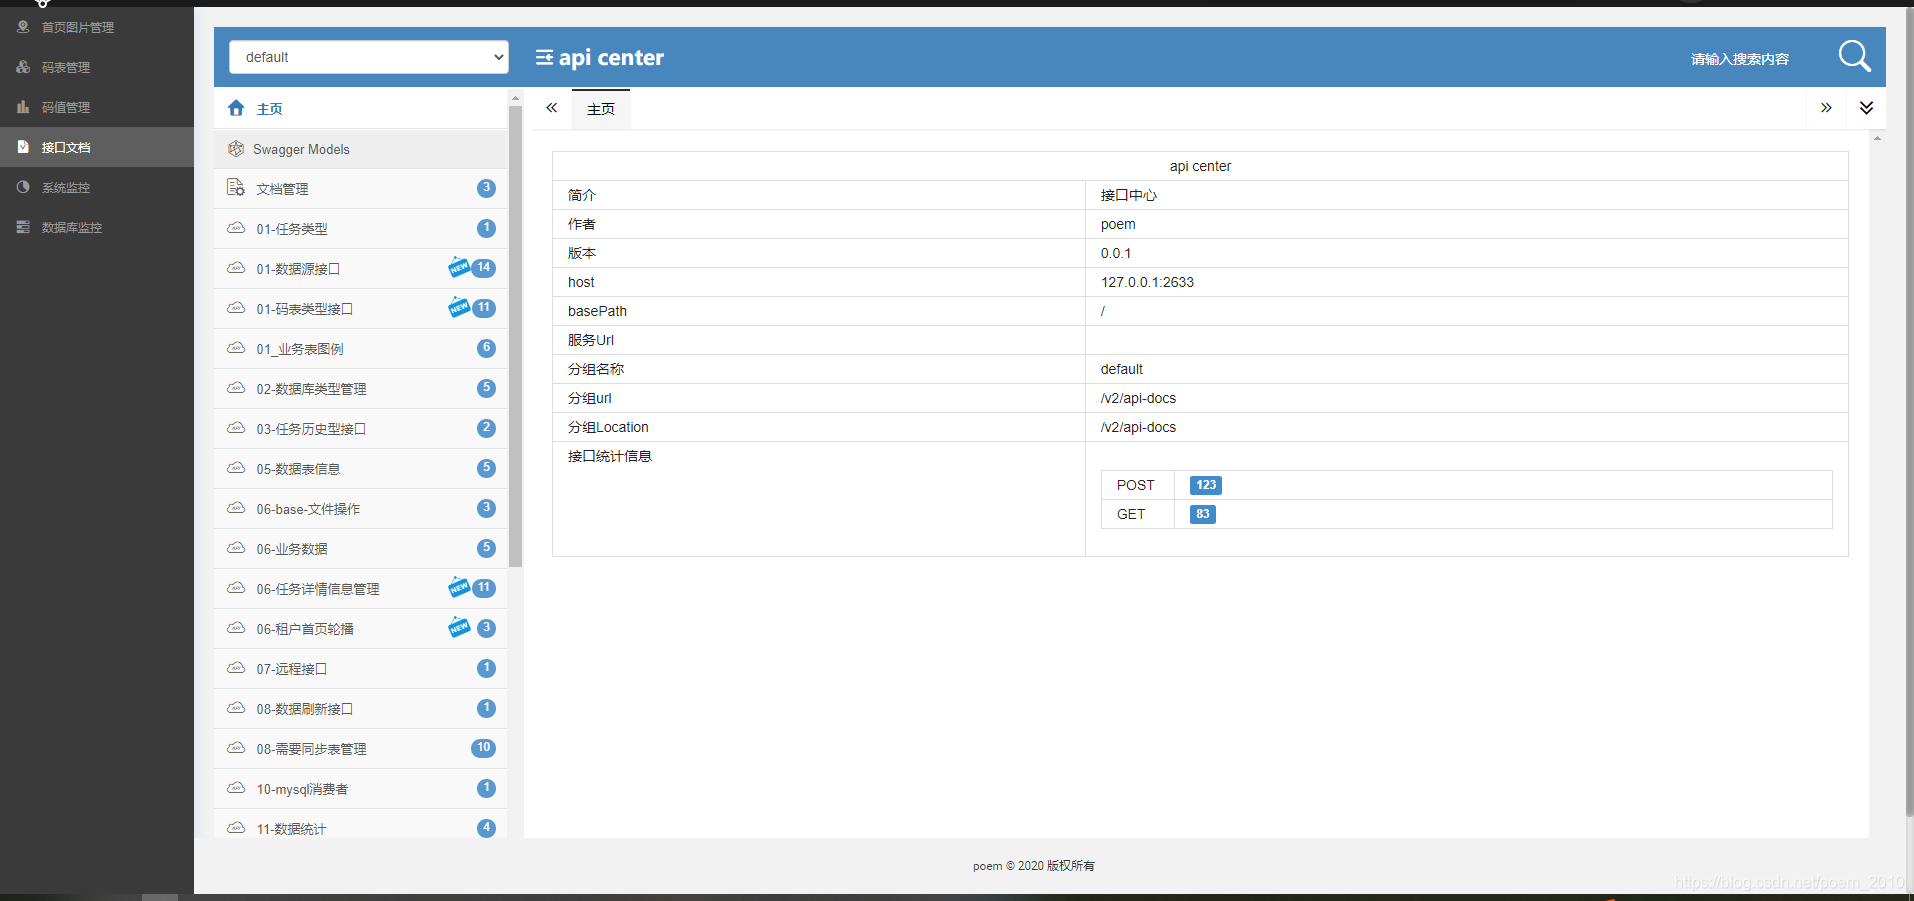This screenshot has height=901, width=1914.
Task: Click the home icon beside 主页
Action: tap(236, 108)
